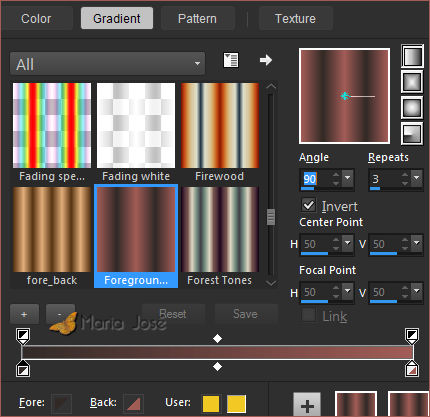Click the plus button to add gradient
The width and height of the screenshot is (430, 417).
(24, 314)
